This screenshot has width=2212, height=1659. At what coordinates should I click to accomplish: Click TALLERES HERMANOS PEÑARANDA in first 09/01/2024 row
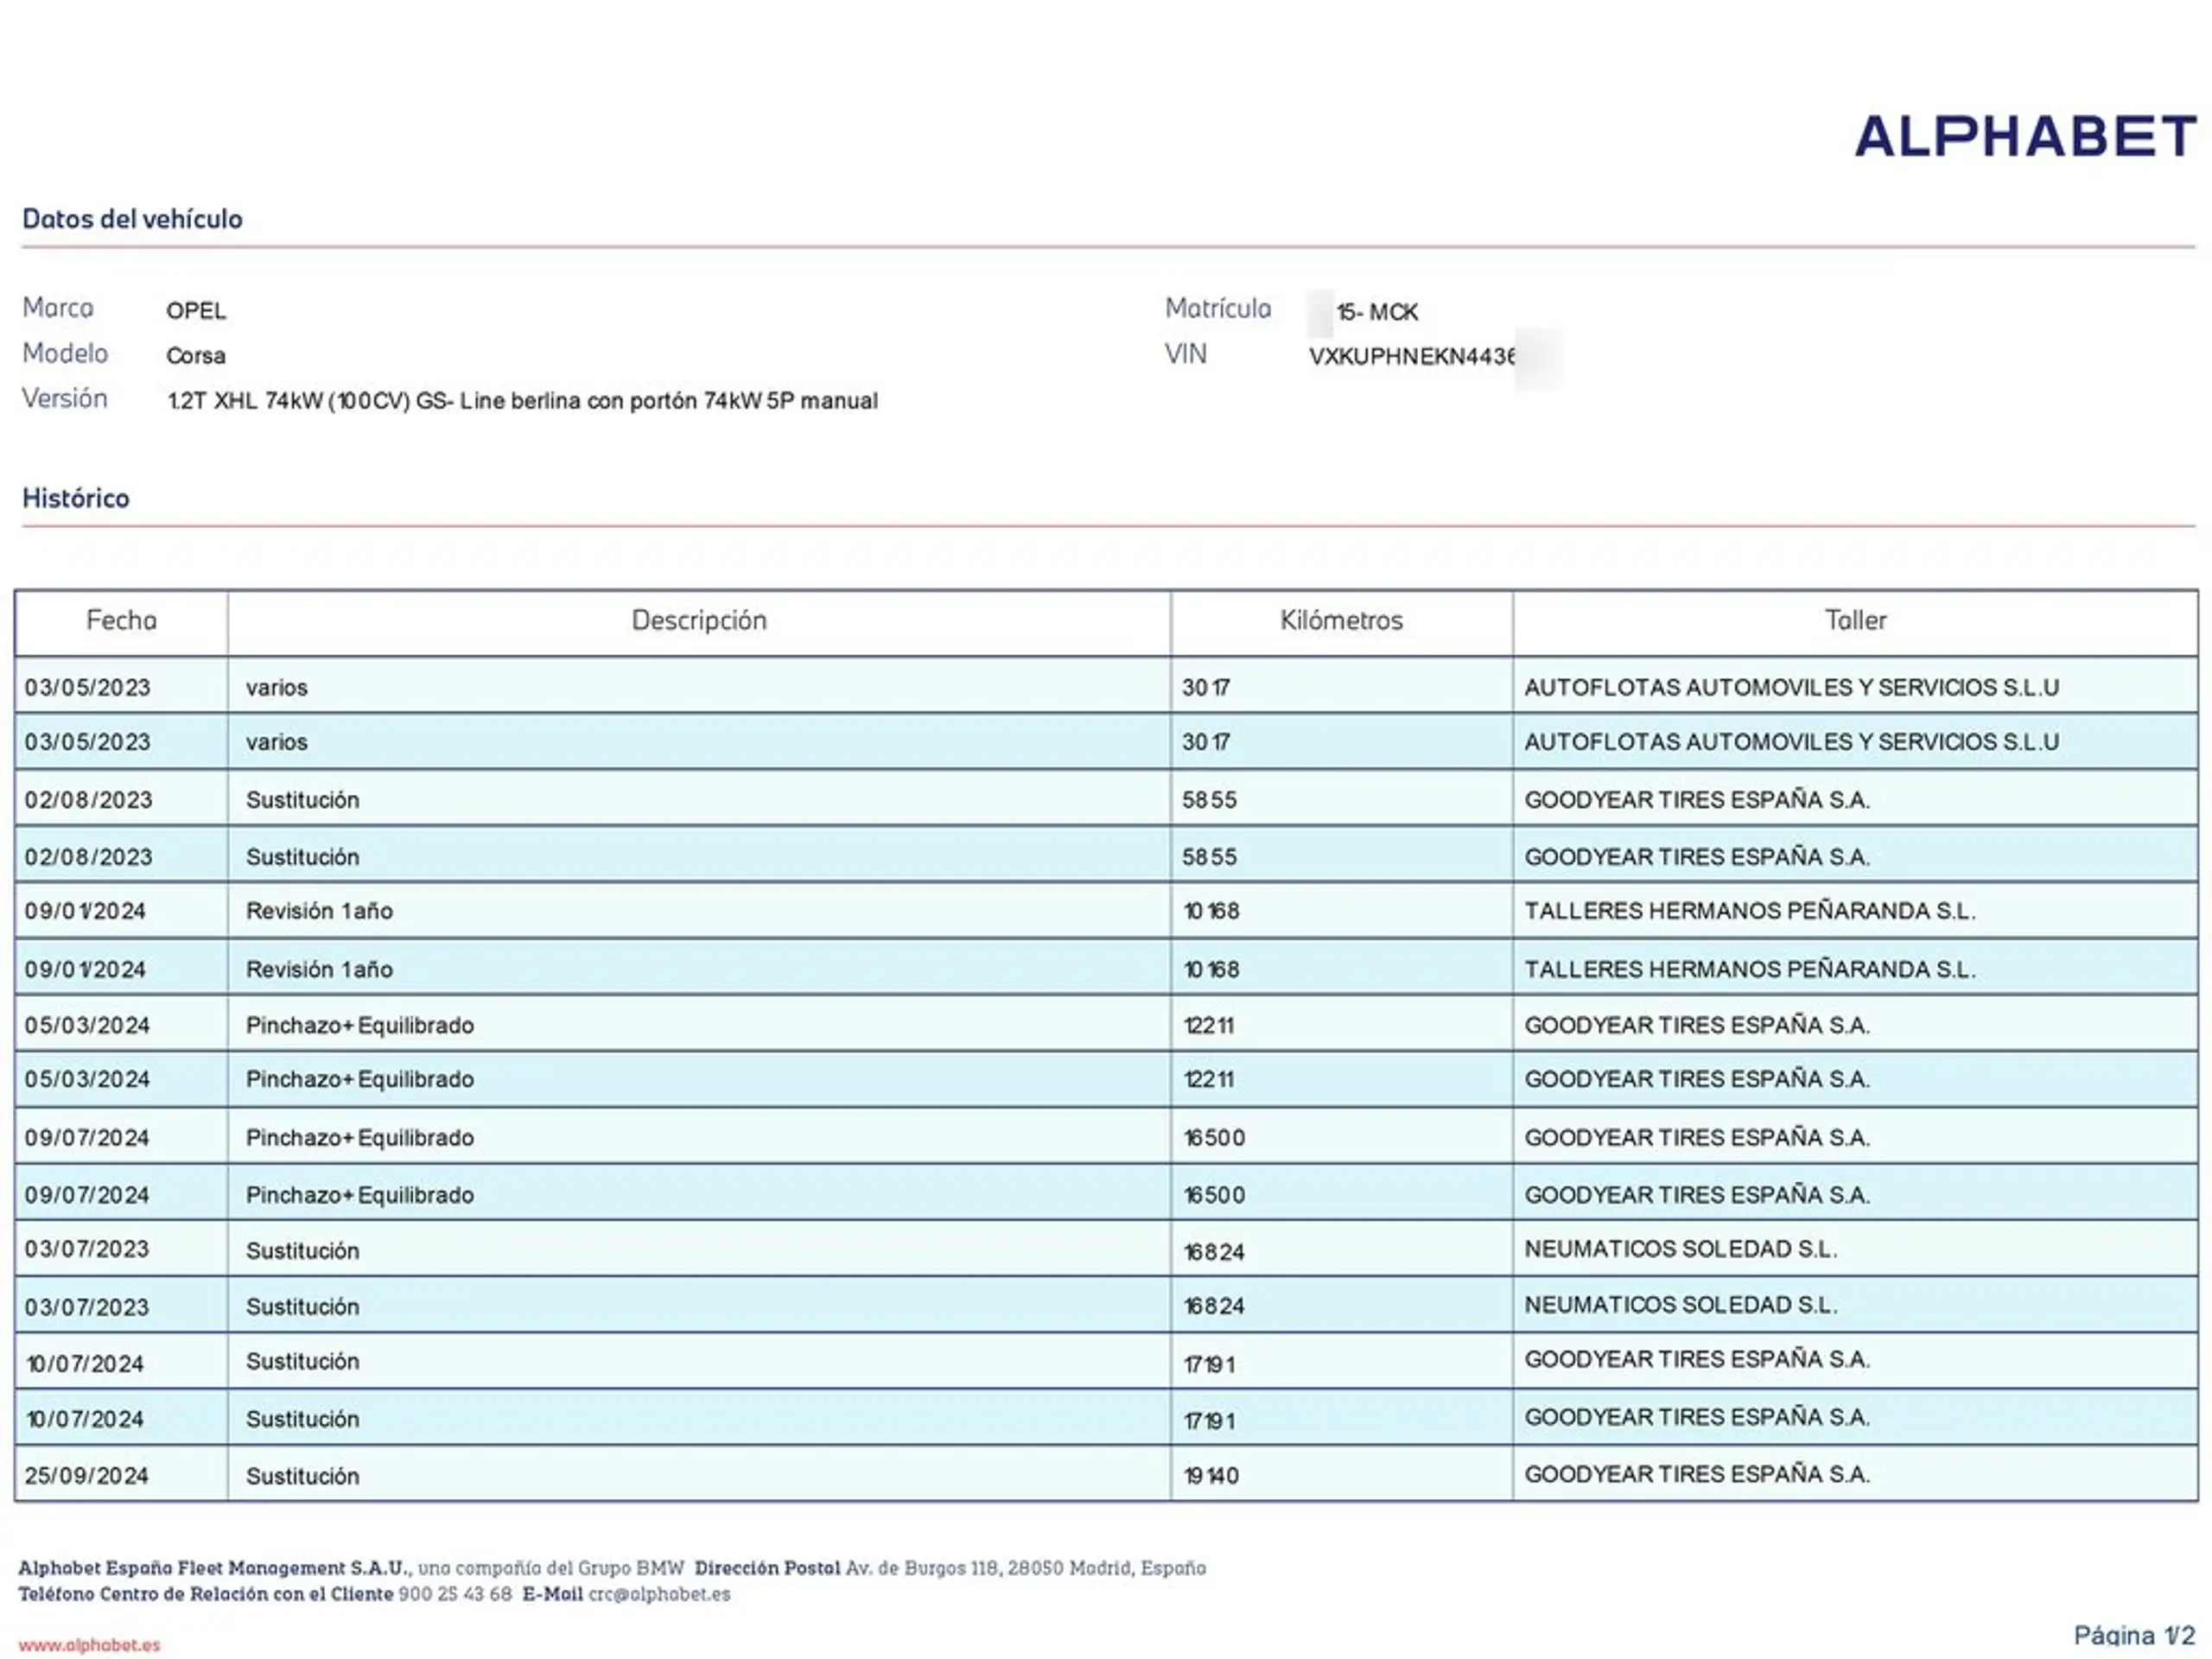point(1749,911)
